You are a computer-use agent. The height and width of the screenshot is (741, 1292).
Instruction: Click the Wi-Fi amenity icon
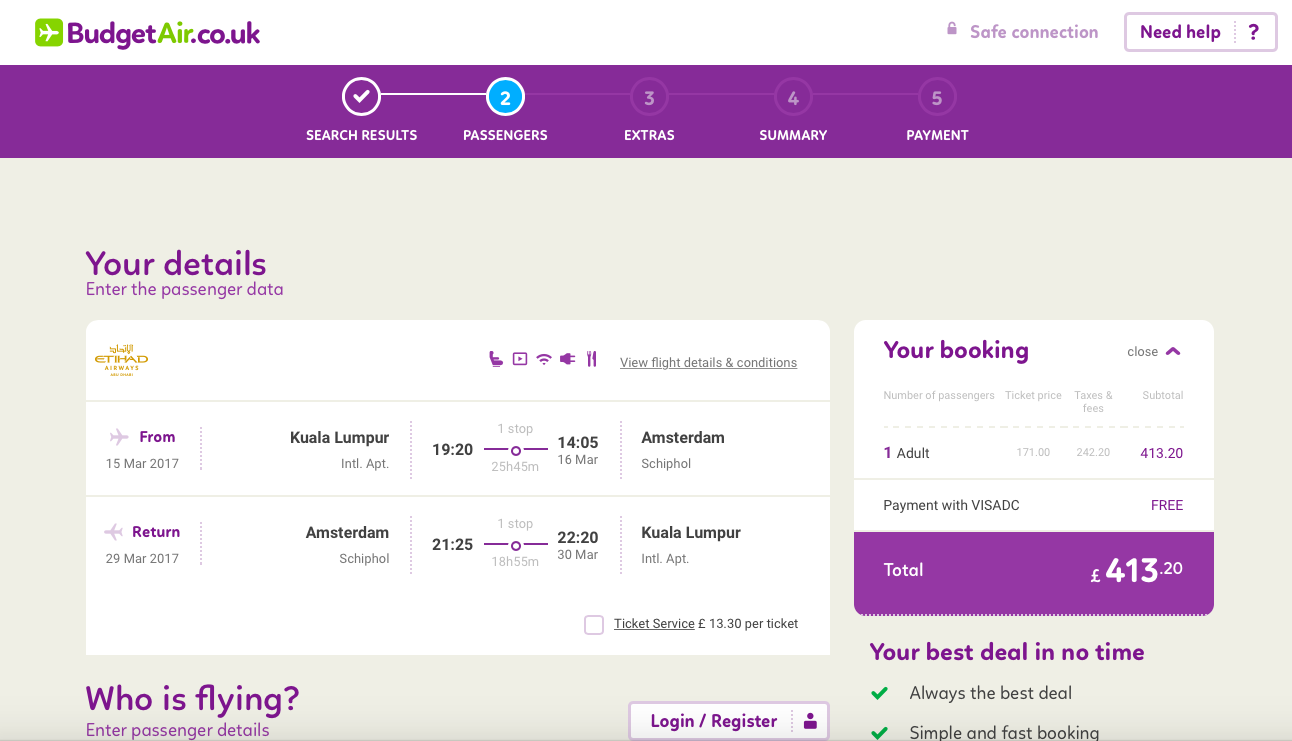[543, 358]
